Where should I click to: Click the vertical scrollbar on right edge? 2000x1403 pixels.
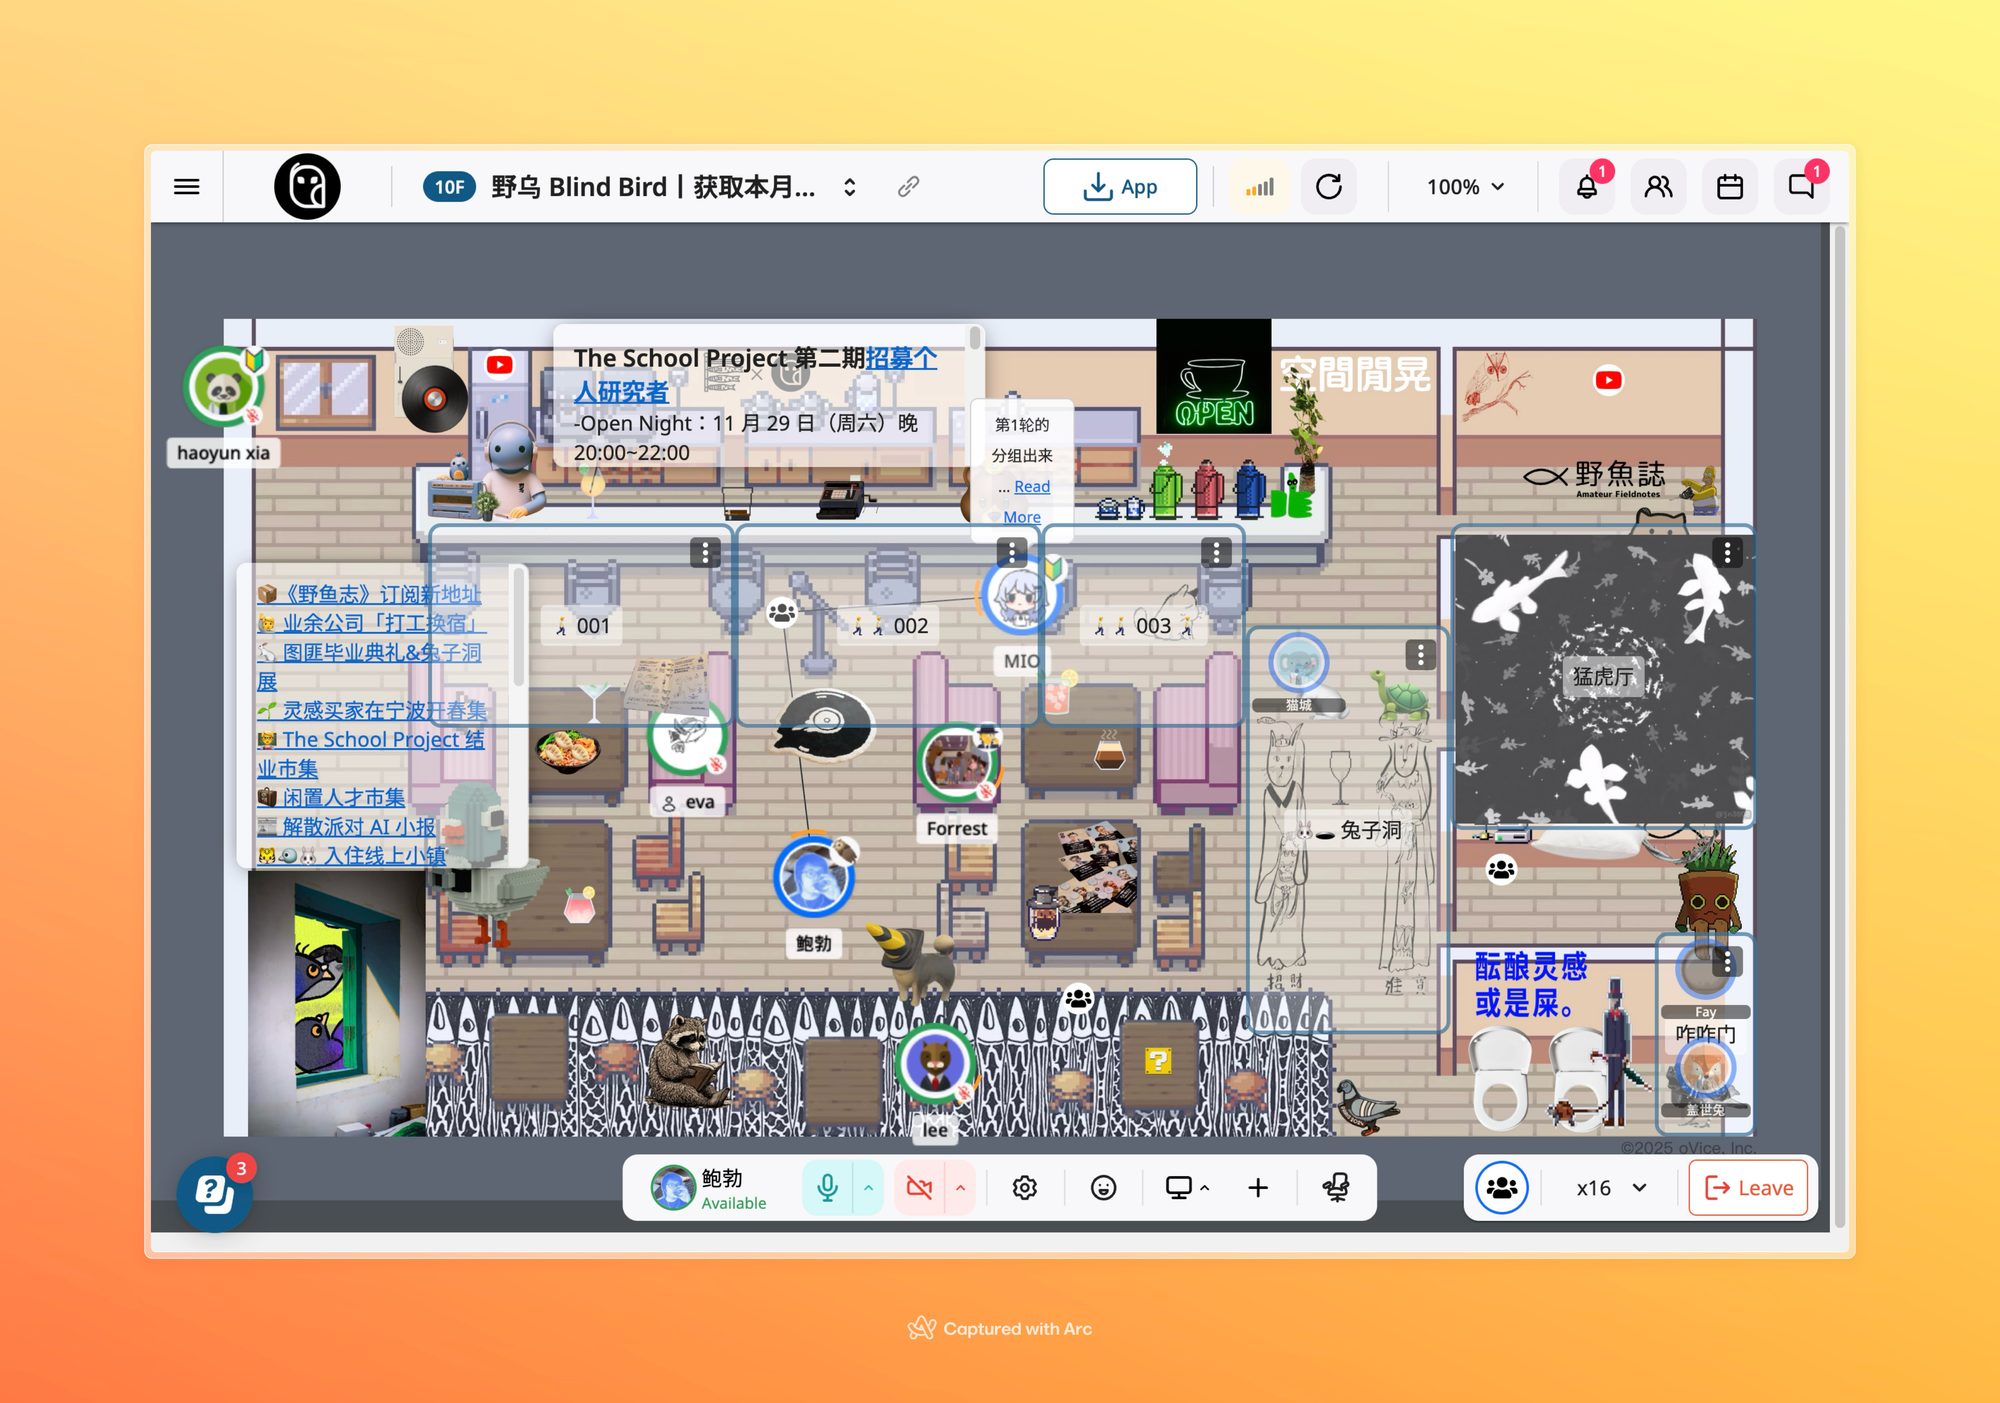coord(1839,700)
